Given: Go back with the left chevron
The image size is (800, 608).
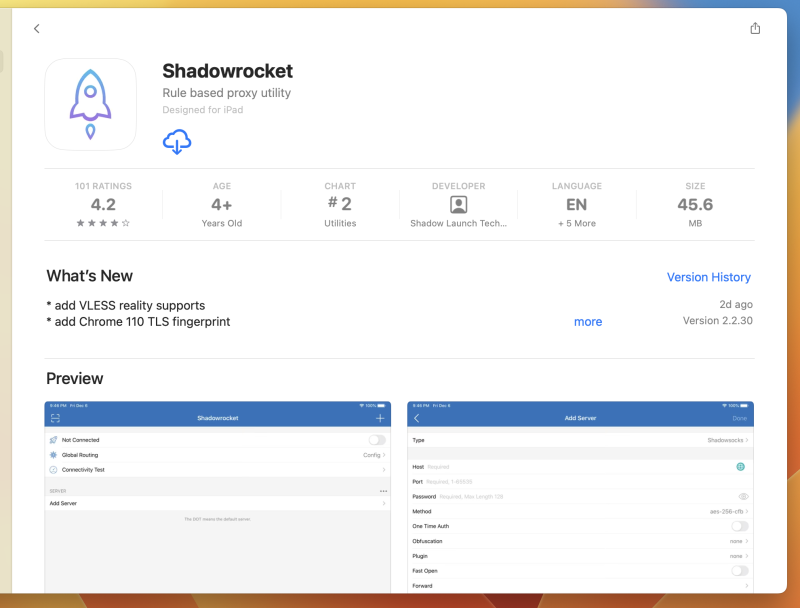Looking at the screenshot, I should (37, 29).
